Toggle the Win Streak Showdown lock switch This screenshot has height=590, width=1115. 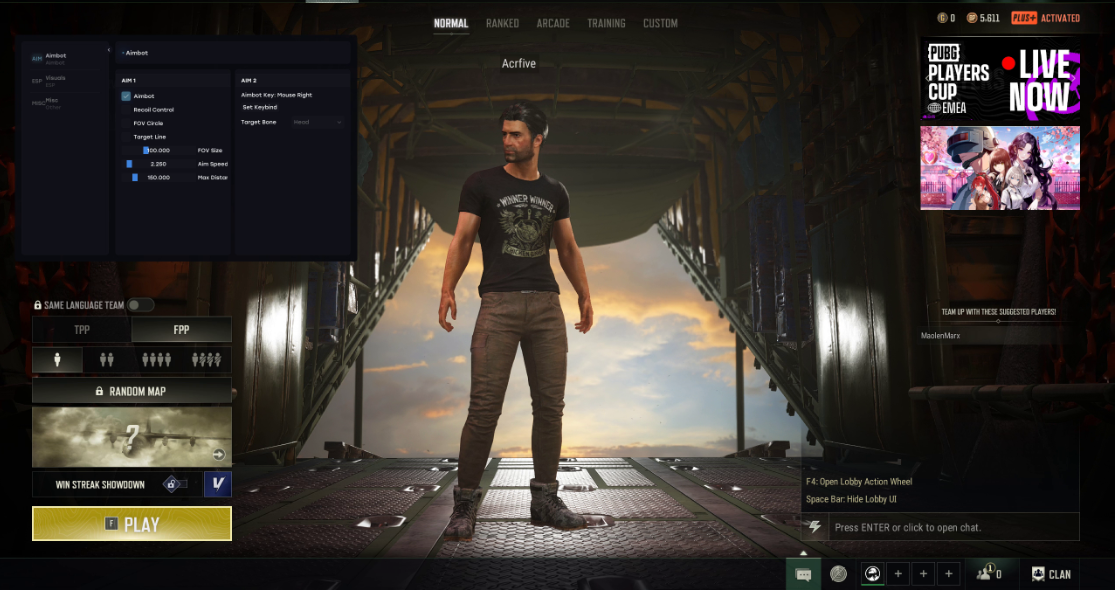click(x=175, y=484)
